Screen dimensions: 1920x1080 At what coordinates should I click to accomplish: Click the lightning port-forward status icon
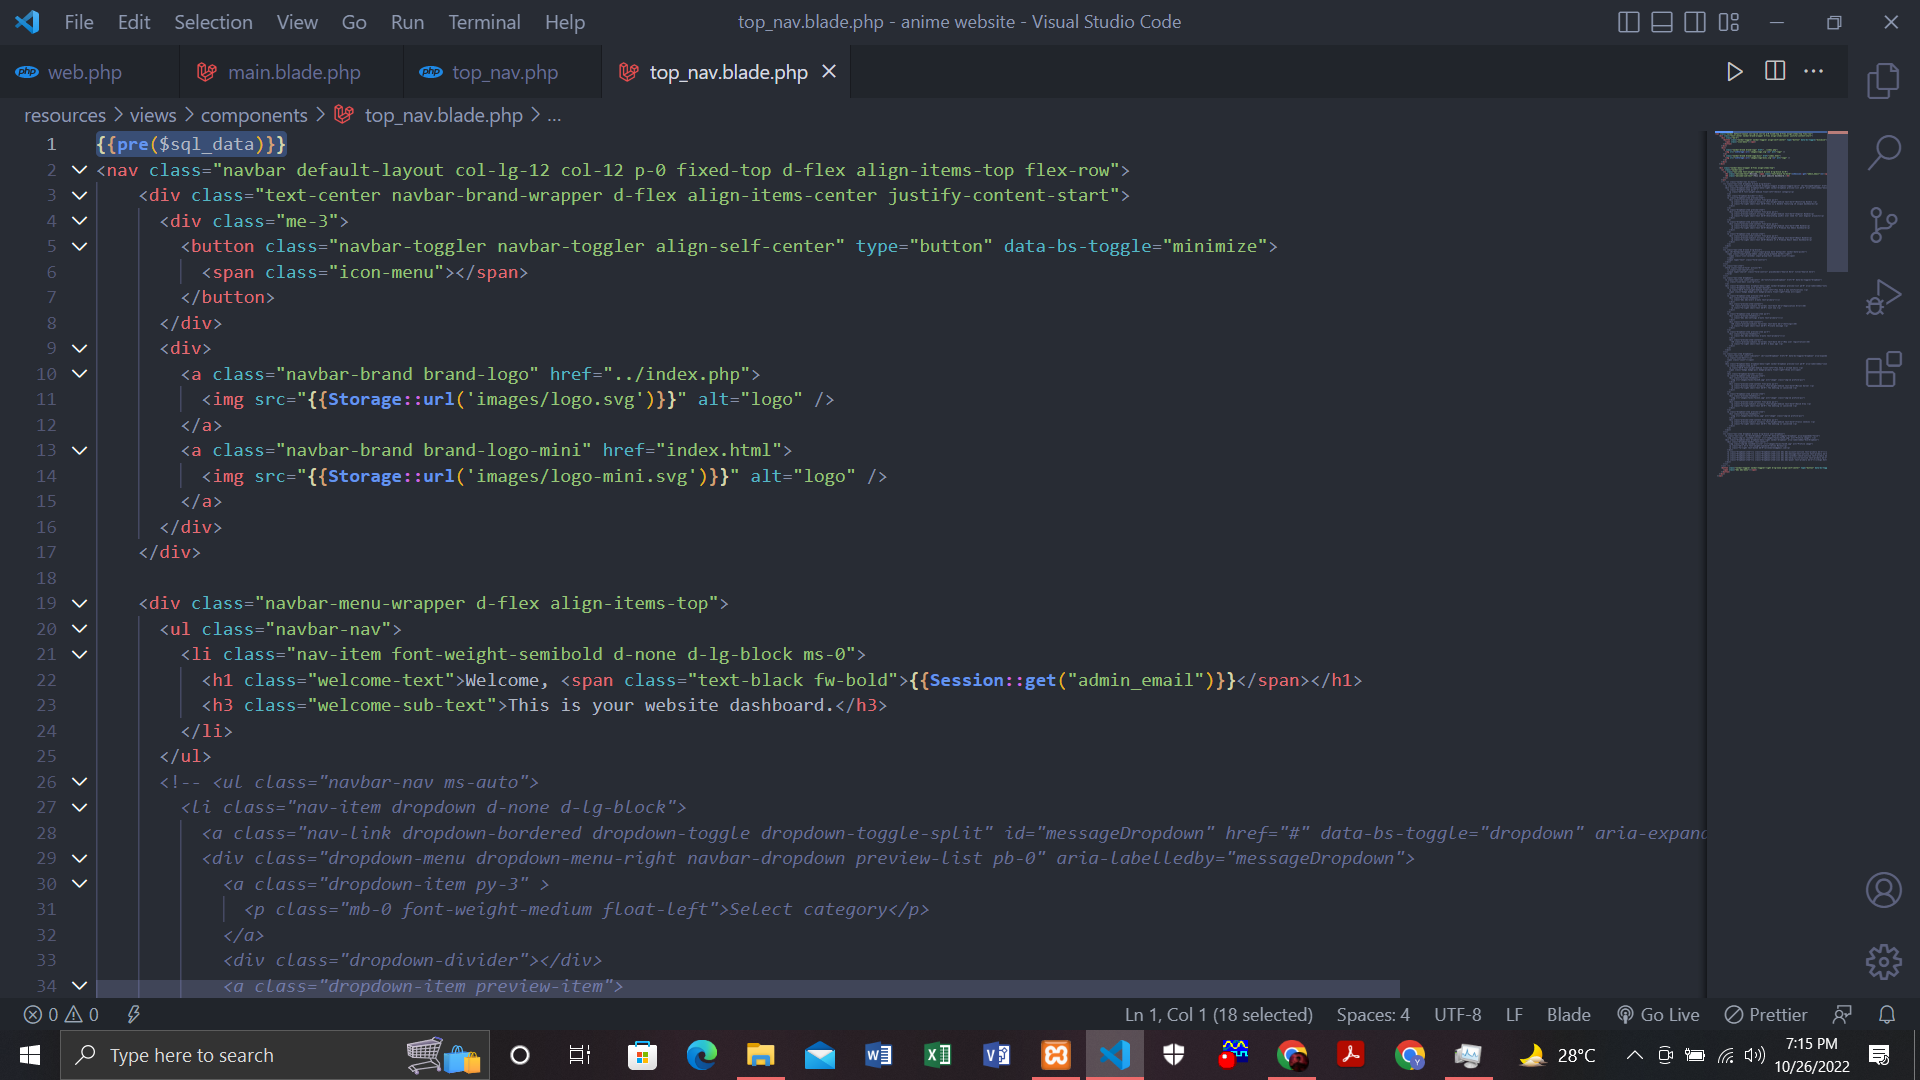click(x=133, y=1015)
